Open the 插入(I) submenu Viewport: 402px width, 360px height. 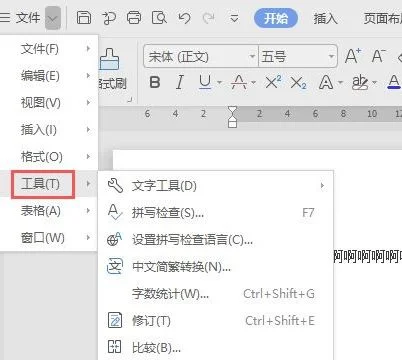coord(49,130)
